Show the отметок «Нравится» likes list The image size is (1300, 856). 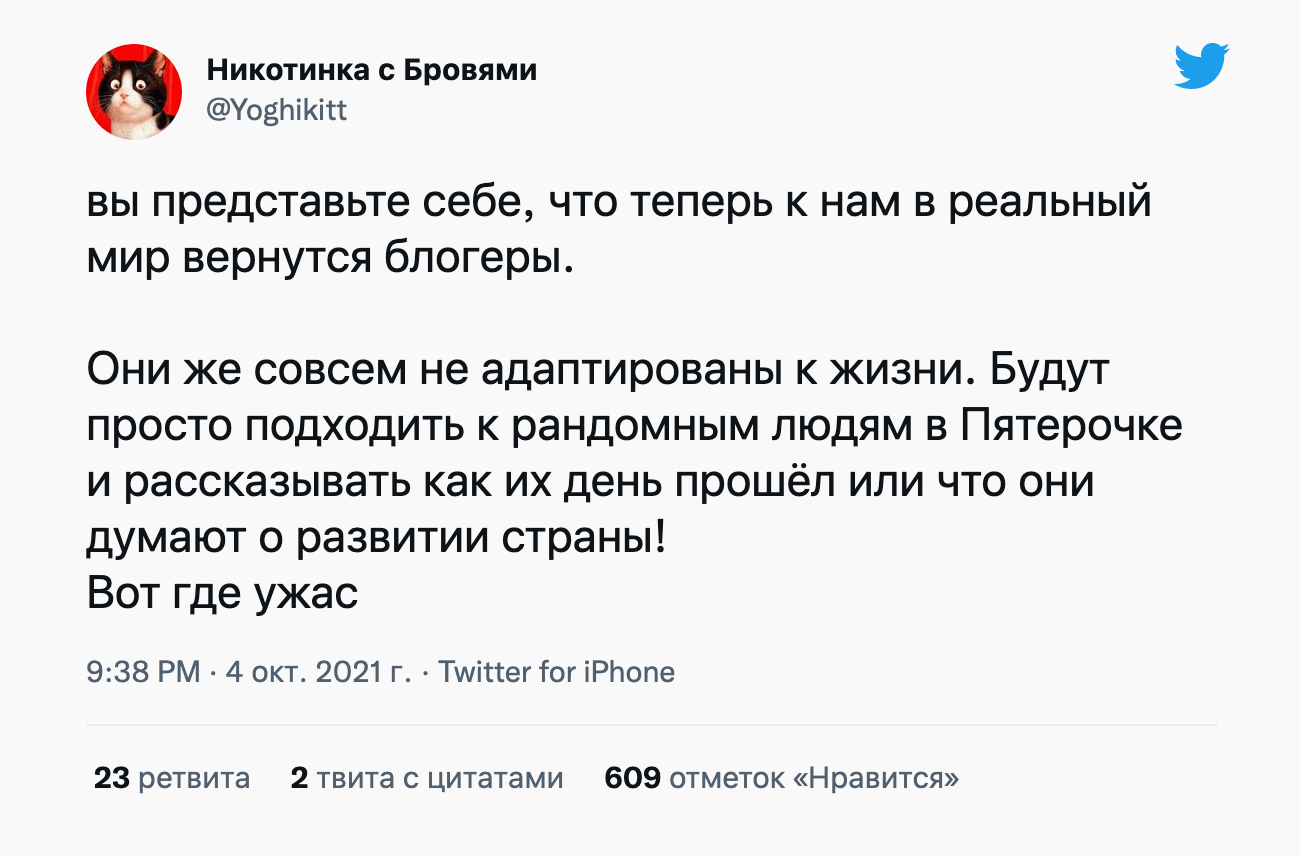pyautogui.click(x=813, y=778)
